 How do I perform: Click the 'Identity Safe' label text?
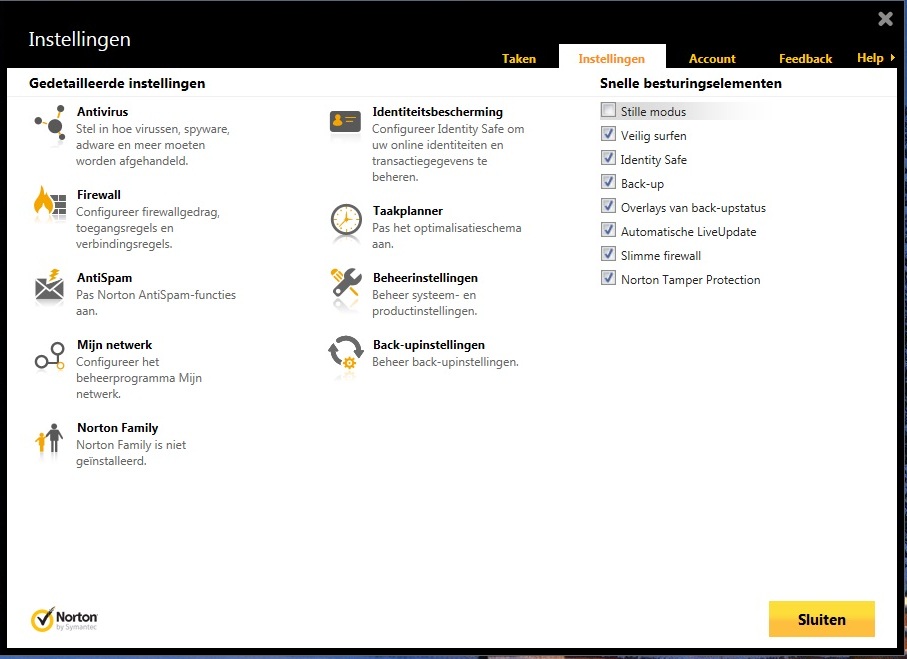pyautogui.click(x=654, y=160)
